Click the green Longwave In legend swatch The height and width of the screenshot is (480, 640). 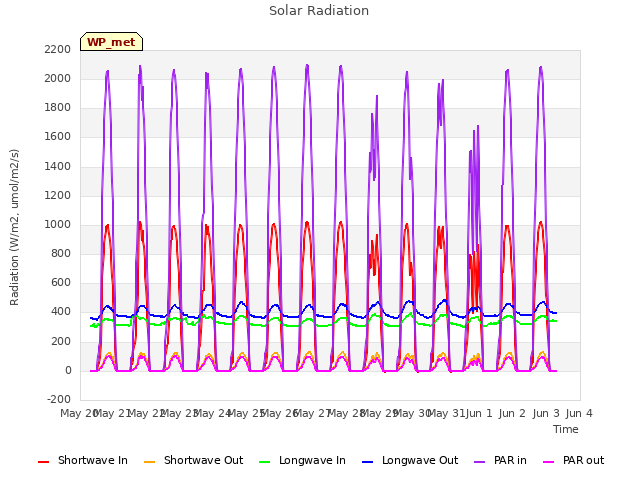[x=265, y=462]
